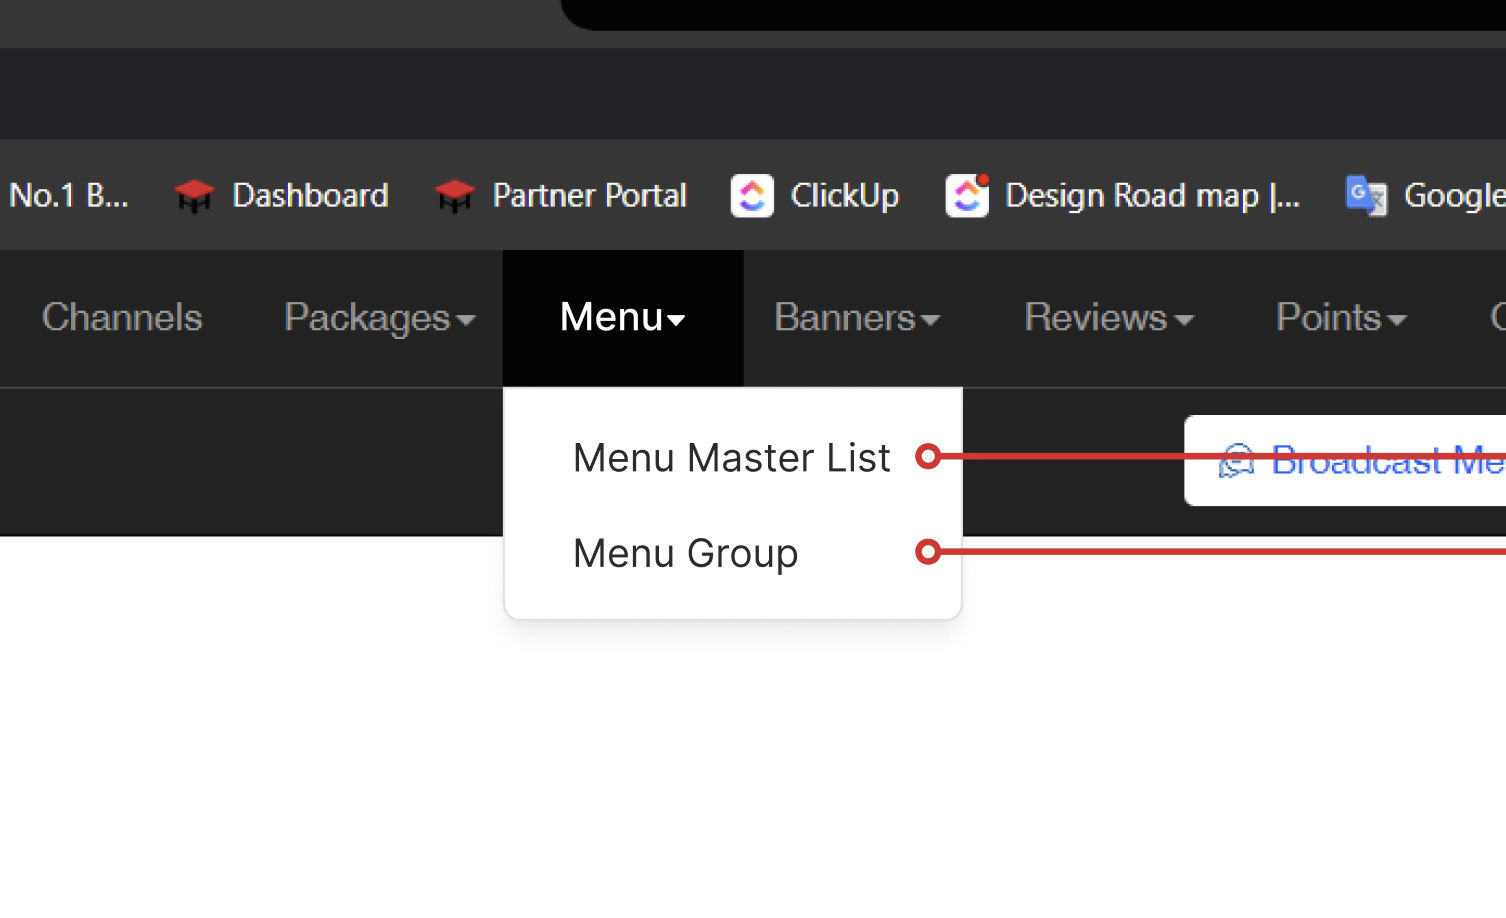
Task: Select Menu Master List from the dropdown
Action: point(731,458)
